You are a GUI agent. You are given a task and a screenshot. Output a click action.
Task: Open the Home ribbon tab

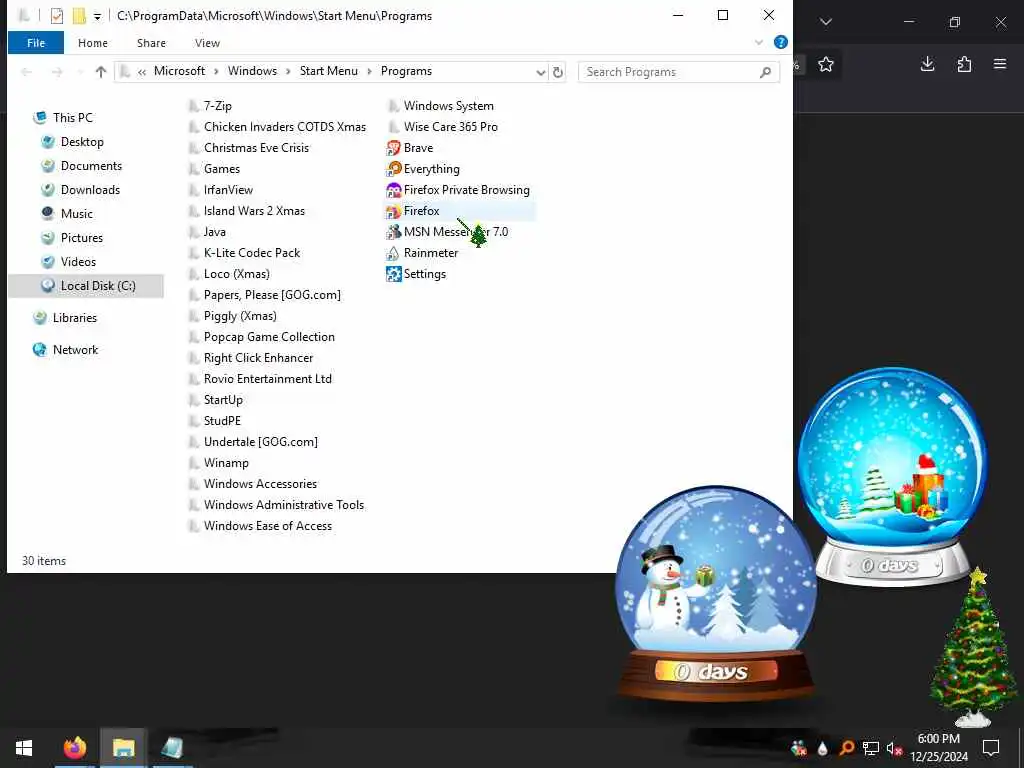click(x=93, y=43)
